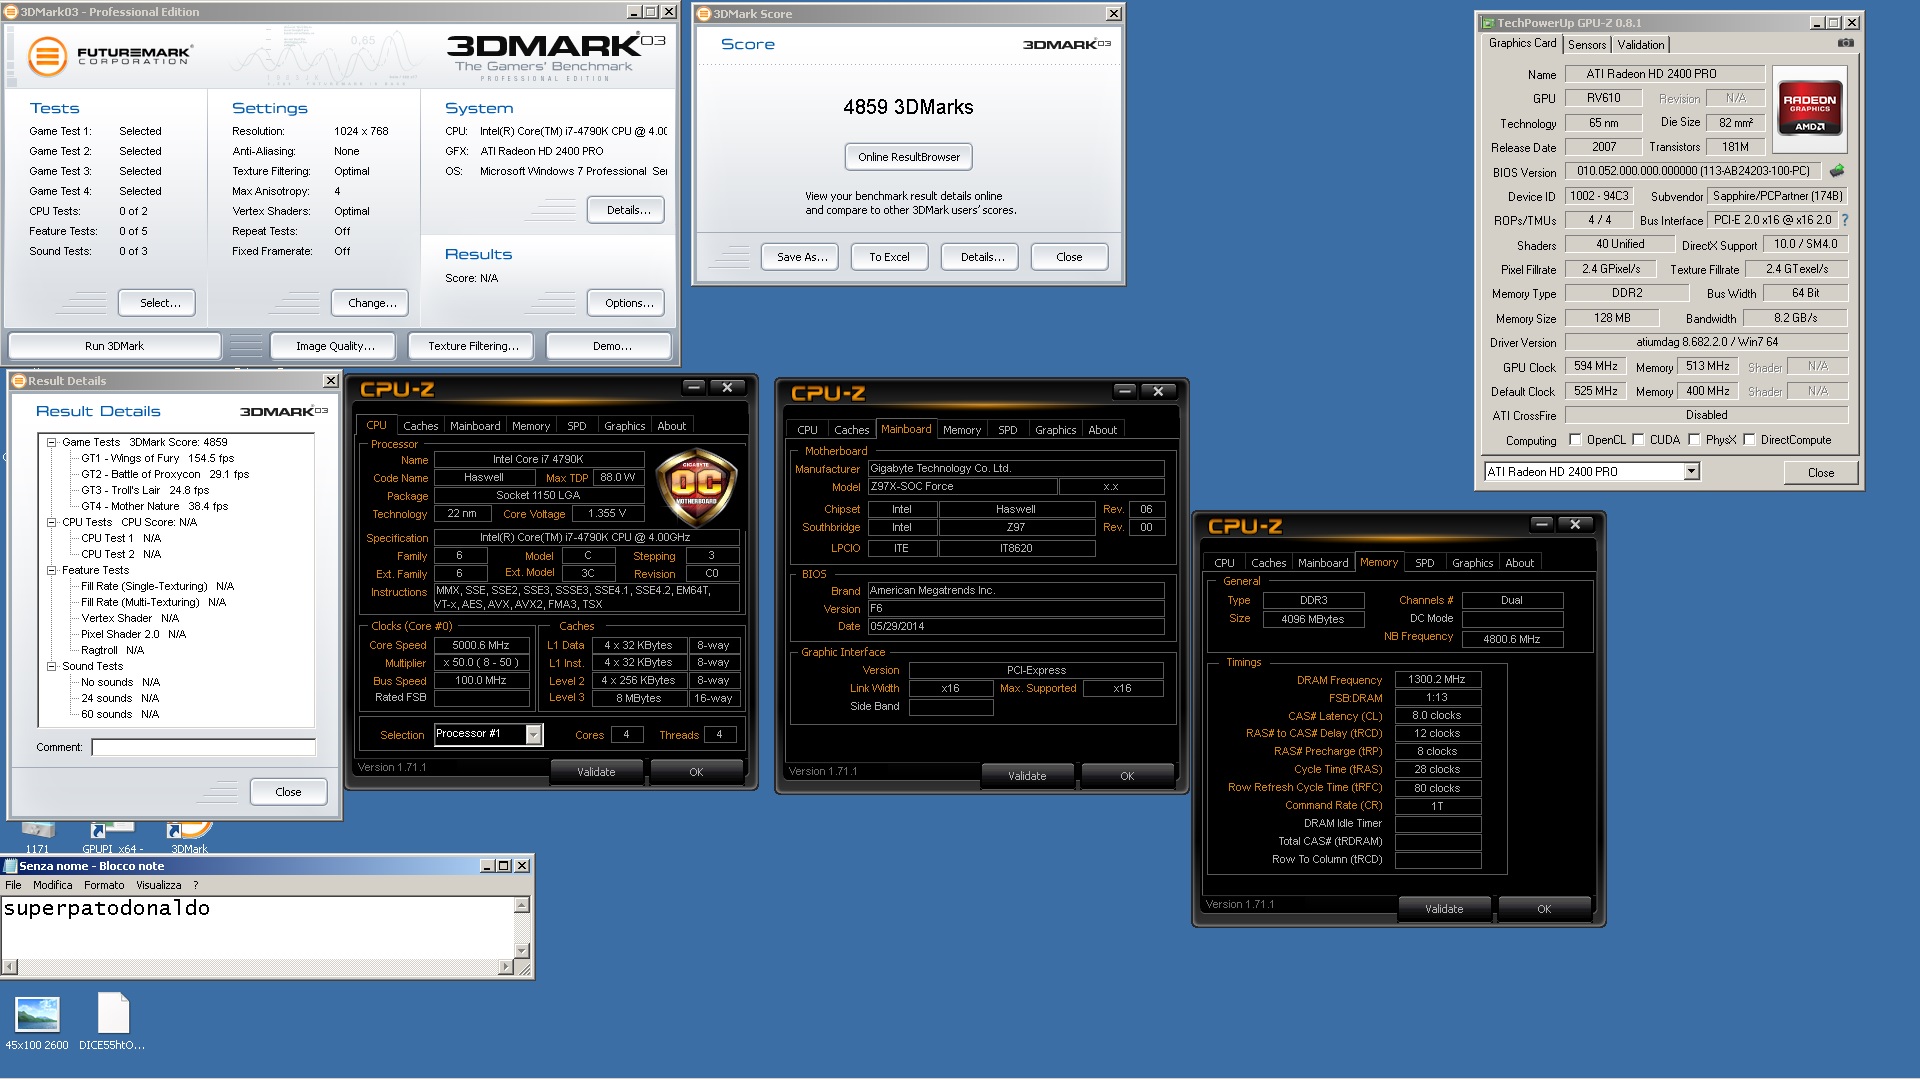Click the Run 3DMark button
This screenshot has height=1080, width=1920.
(114, 346)
